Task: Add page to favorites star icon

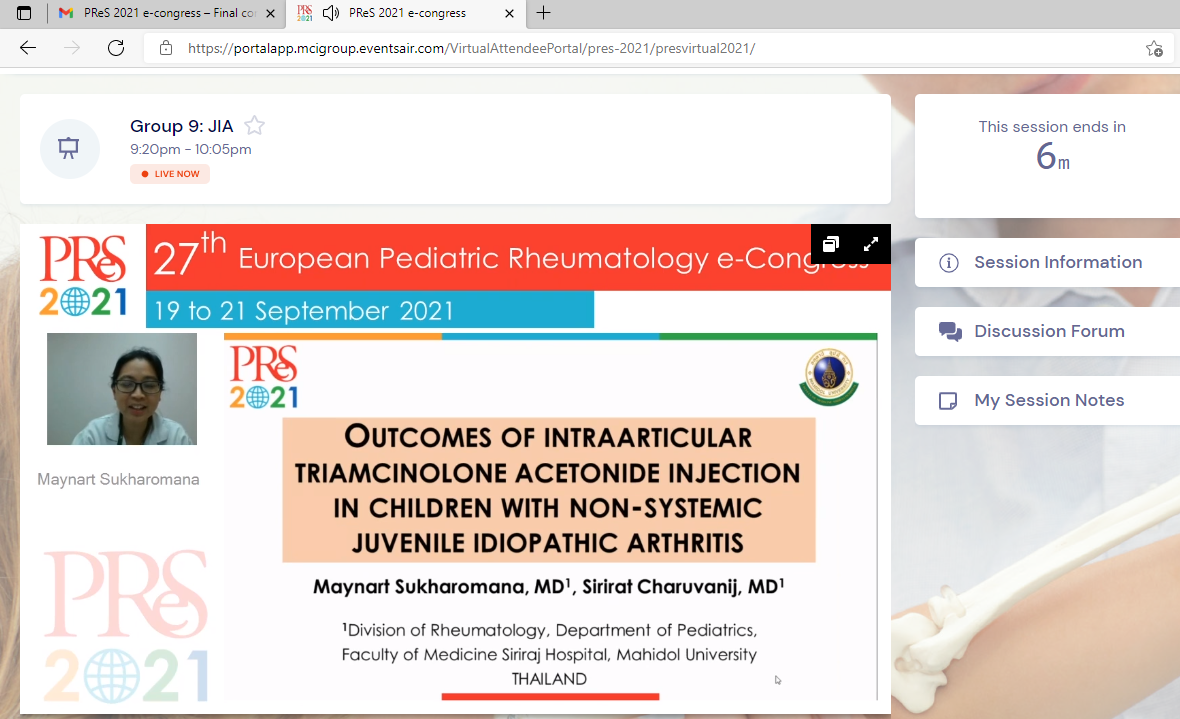Action: 1153,48
